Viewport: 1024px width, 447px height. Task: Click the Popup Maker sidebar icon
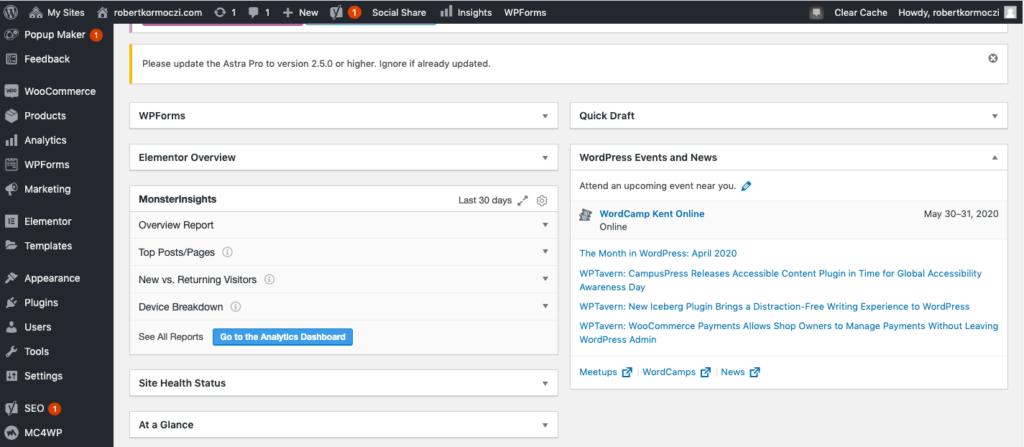click(x=11, y=35)
